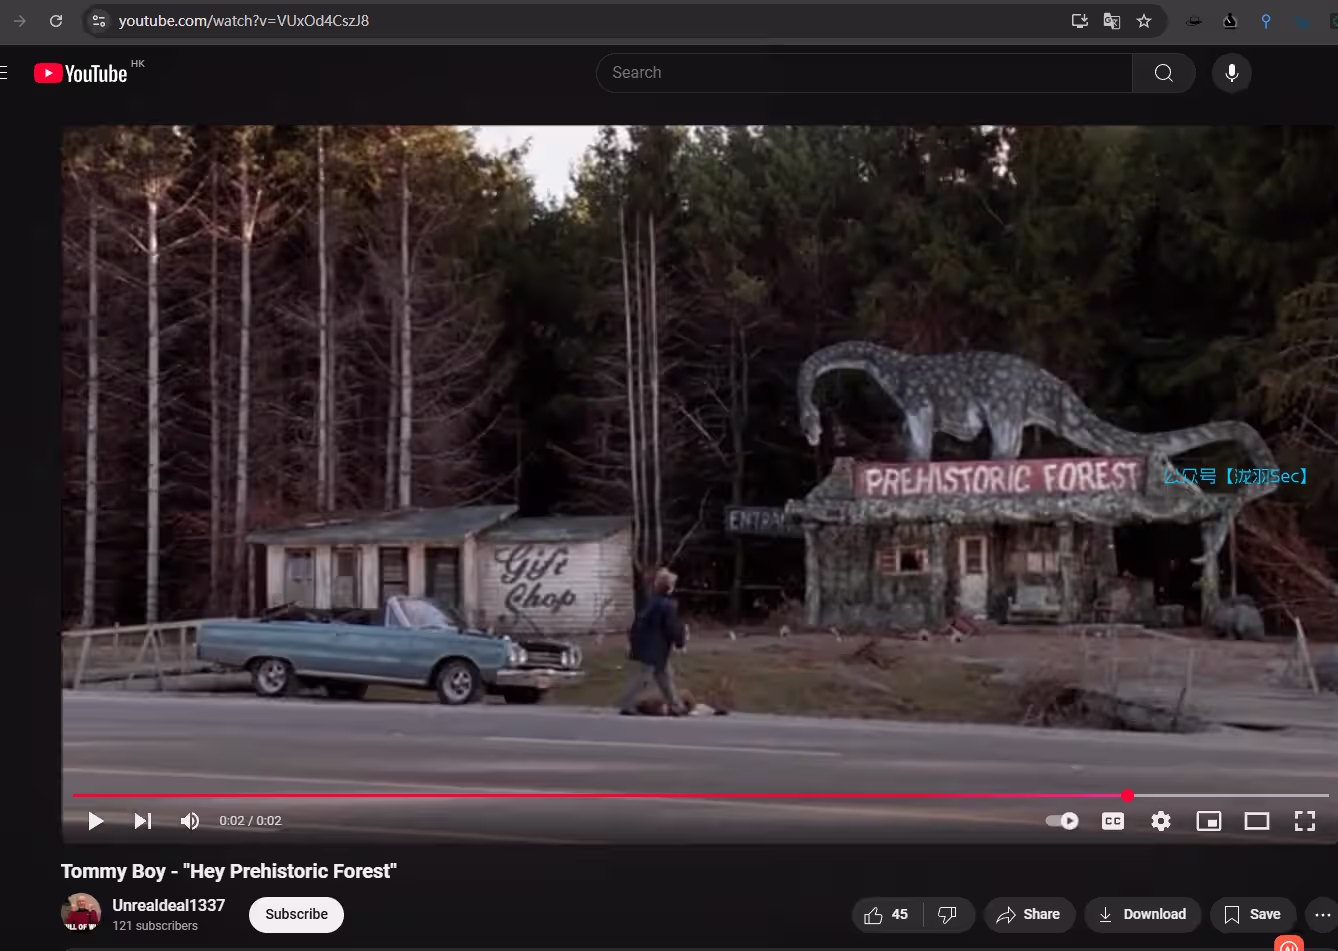The width and height of the screenshot is (1338, 951).
Task: Click the magnifier search button
Action: tap(1164, 73)
